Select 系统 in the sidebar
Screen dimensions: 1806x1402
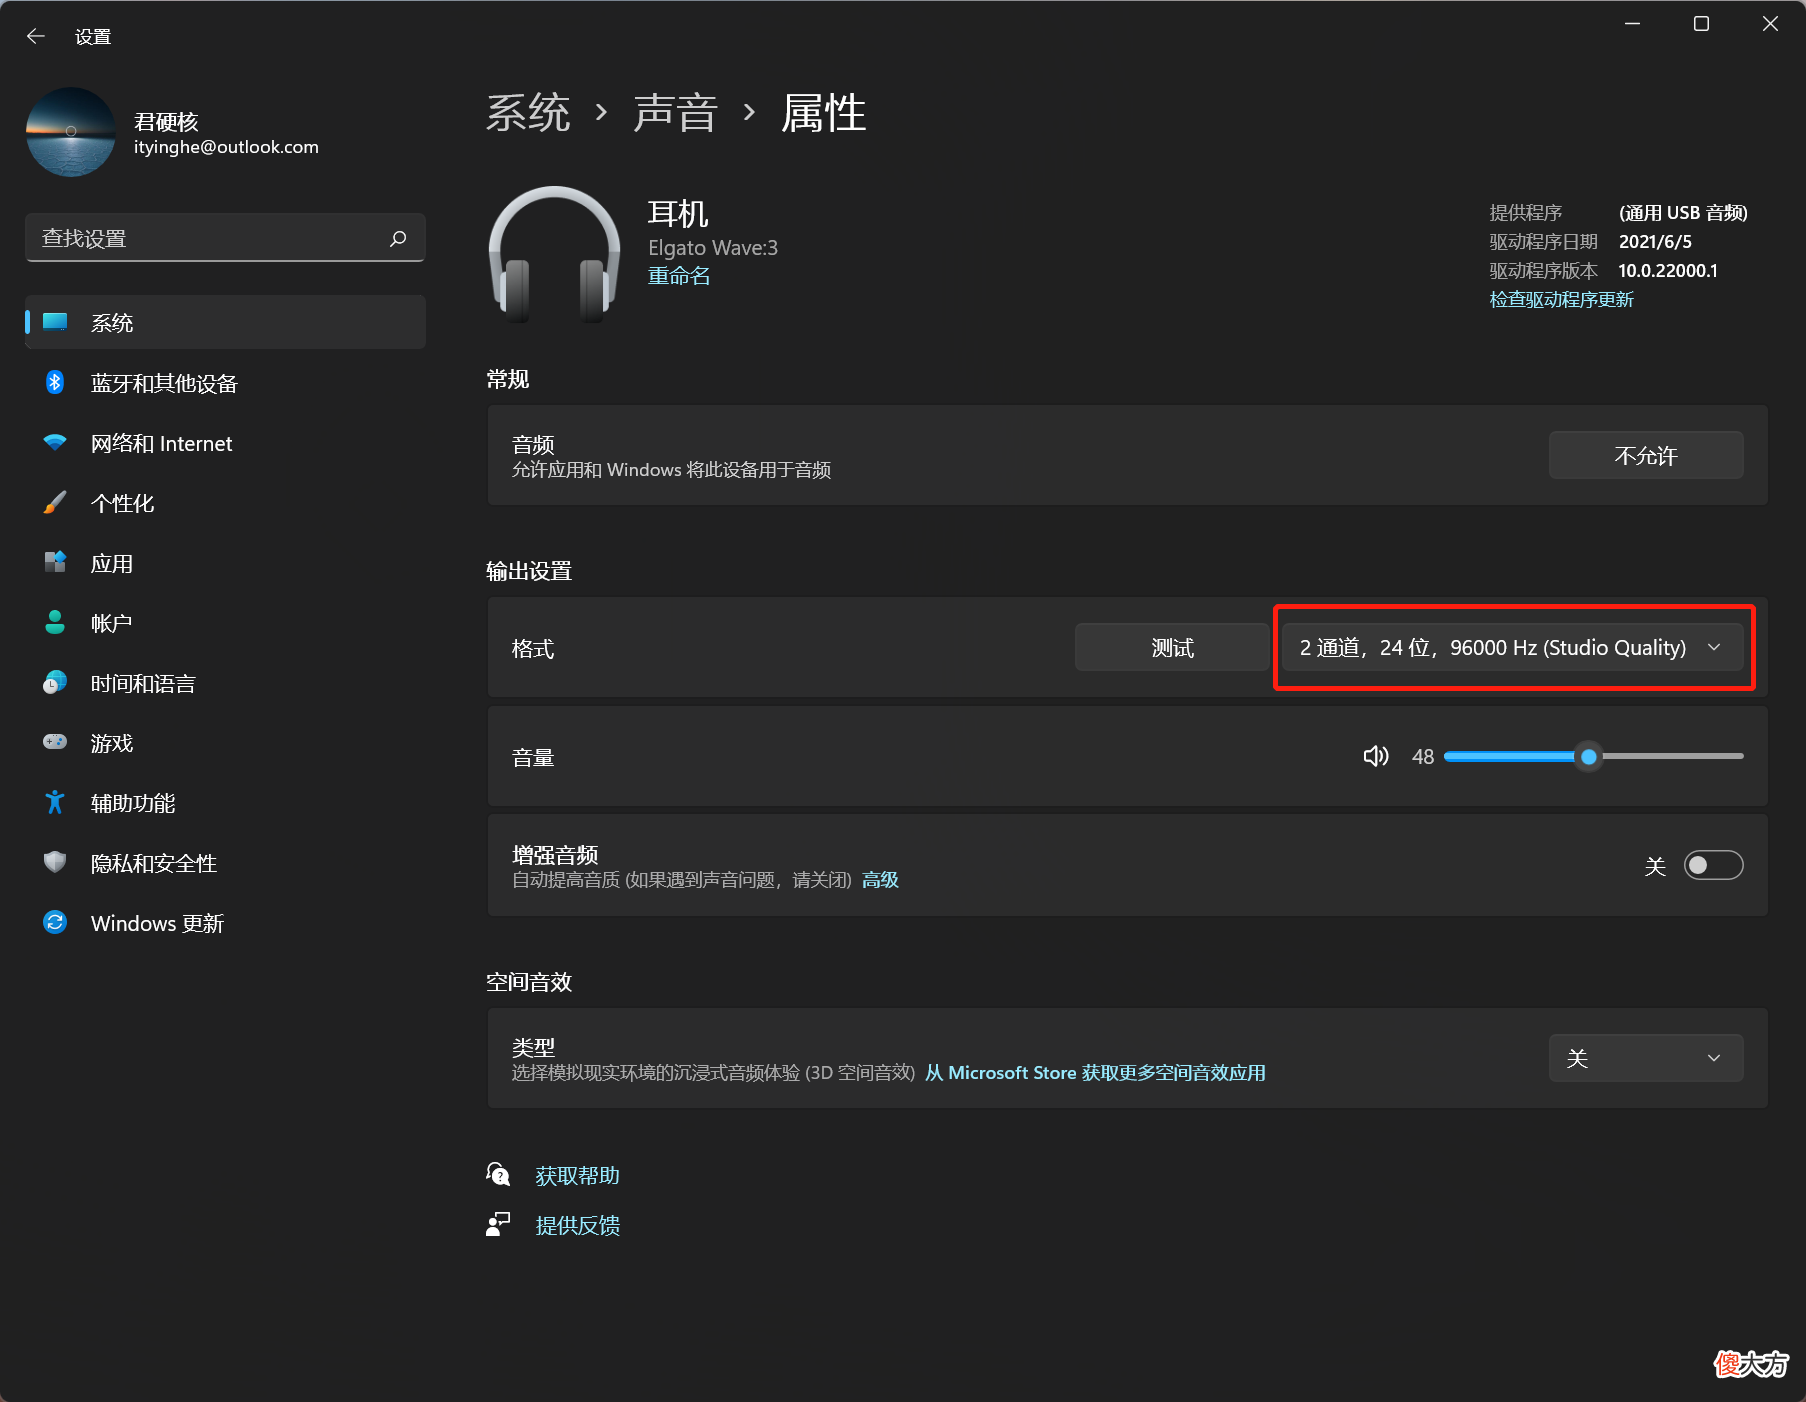(x=226, y=322)
